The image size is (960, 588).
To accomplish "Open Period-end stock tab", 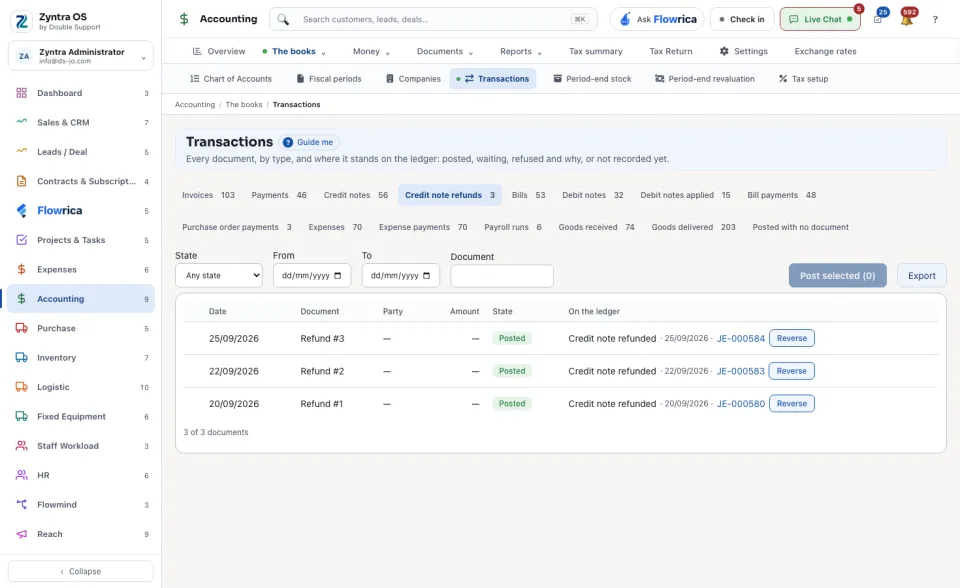I will [x=592, y=79].
